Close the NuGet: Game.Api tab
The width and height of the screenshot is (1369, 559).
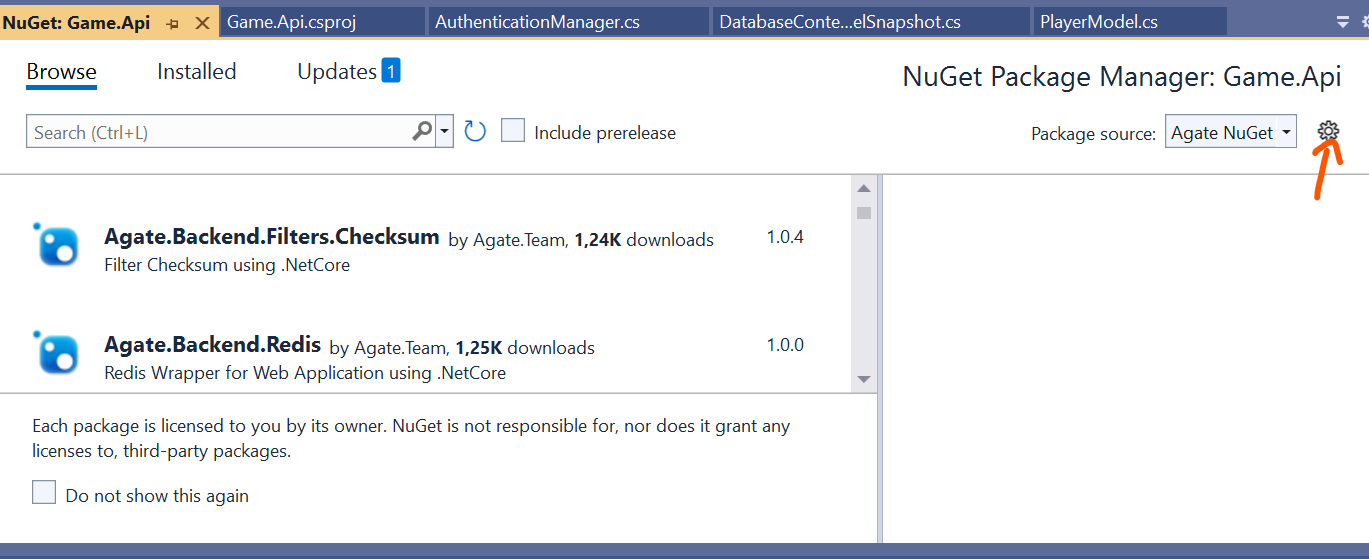tap(203, 22)
